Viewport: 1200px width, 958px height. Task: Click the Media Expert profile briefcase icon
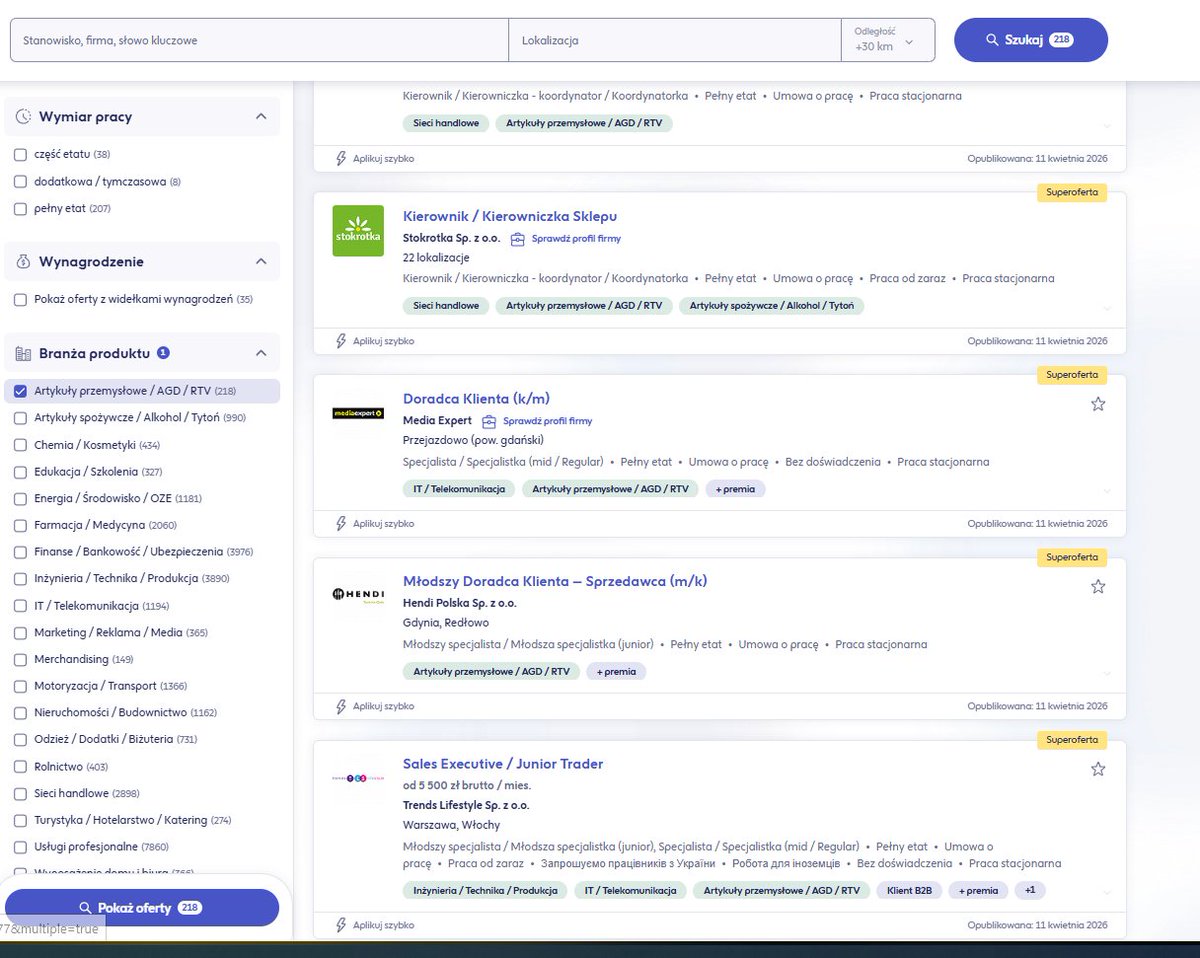click(x=489, y=421)
